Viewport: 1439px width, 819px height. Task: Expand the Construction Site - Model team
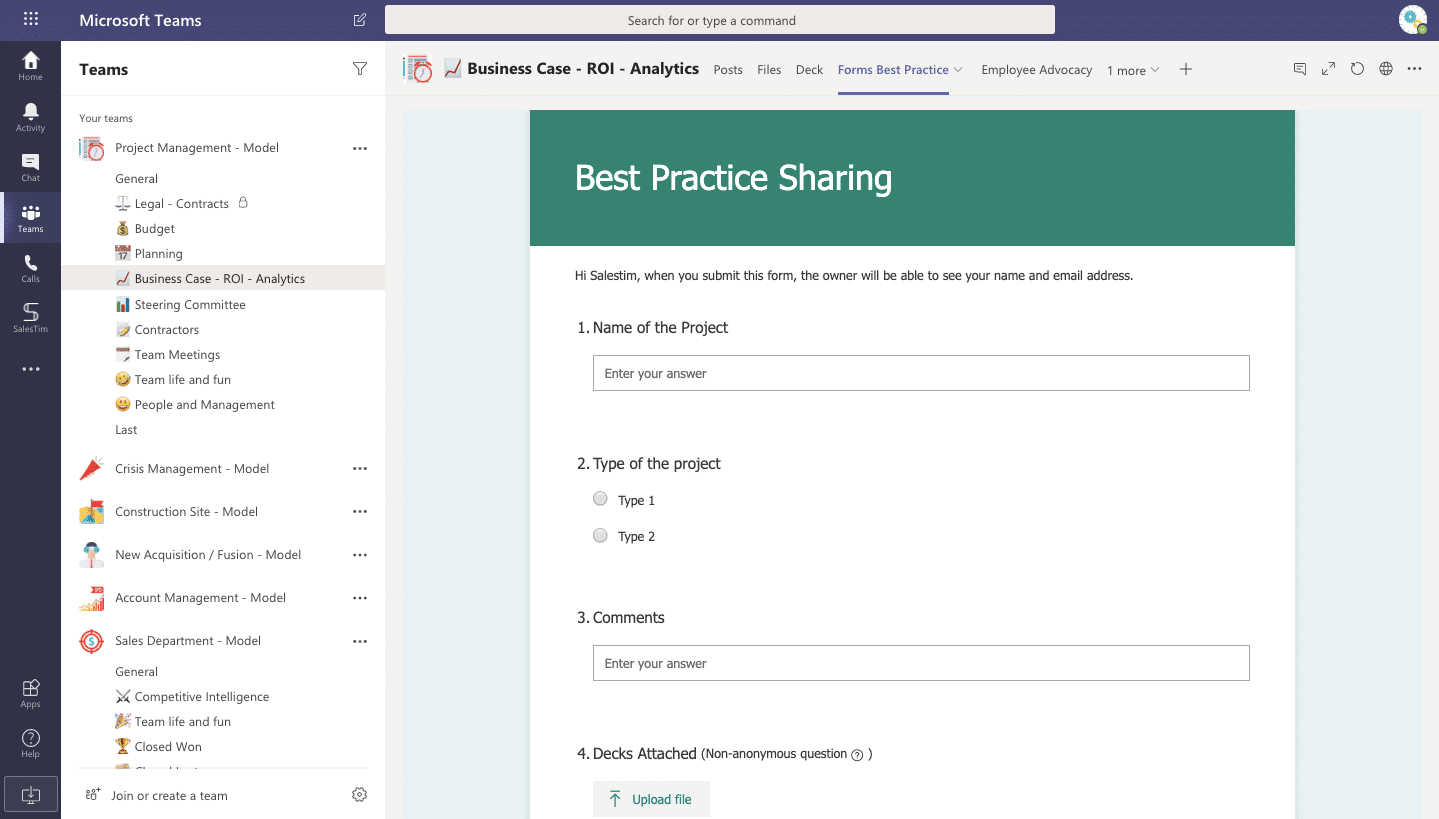(186, 512)
